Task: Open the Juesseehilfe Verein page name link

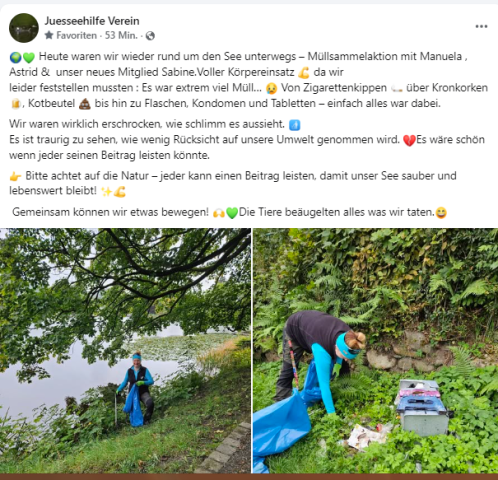Action: pyautogui.click(x=92, y=21)
